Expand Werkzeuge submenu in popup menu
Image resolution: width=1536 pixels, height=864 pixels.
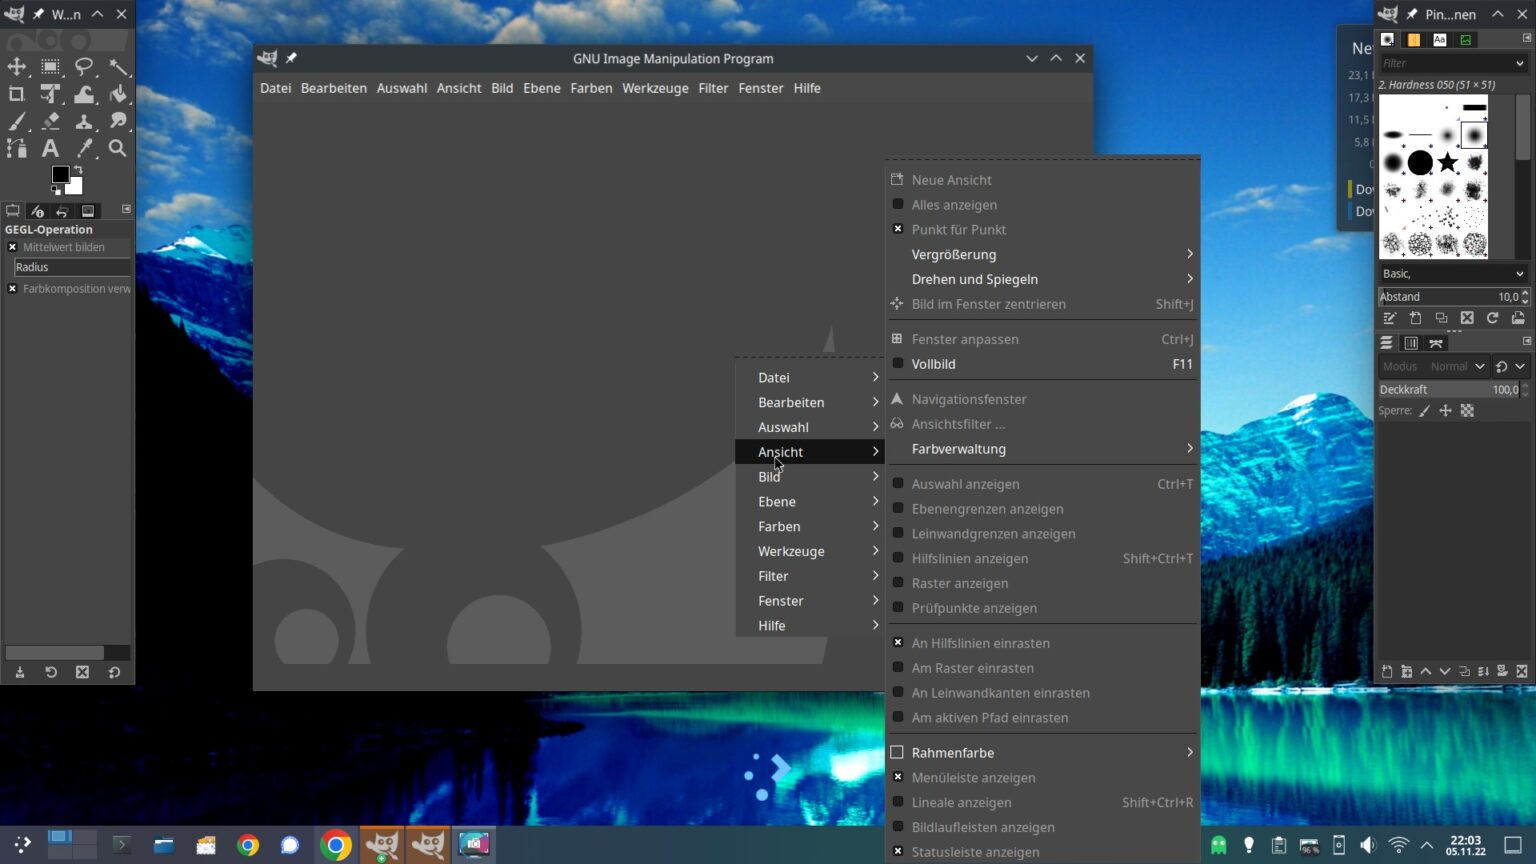click(x=810, y=551)
